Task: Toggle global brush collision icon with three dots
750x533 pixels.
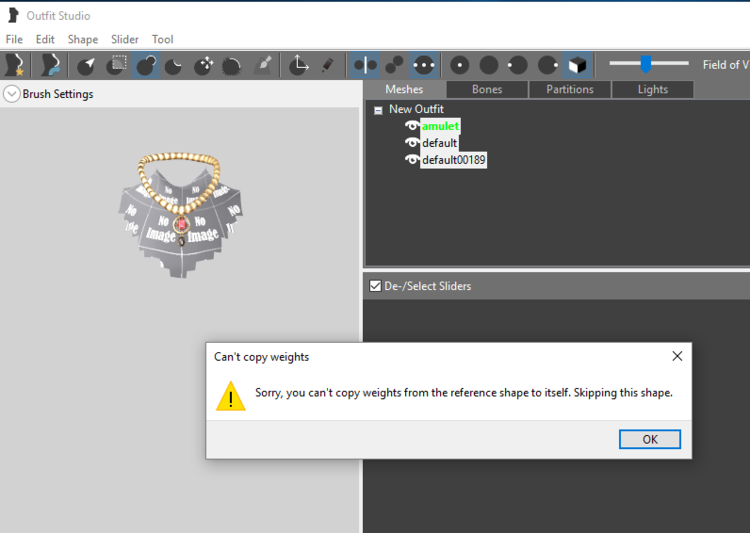Action: (424, 65)
